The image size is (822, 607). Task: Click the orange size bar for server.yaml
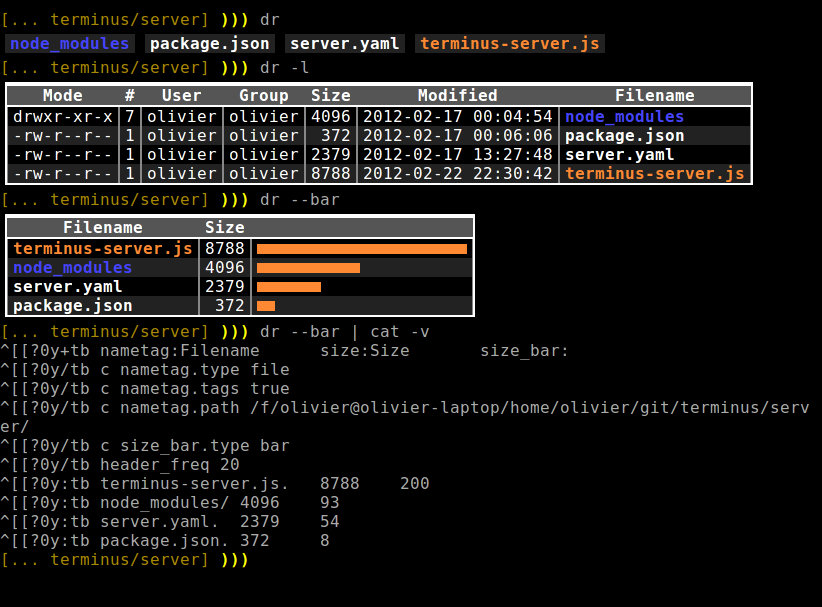[x=289, y=287]
